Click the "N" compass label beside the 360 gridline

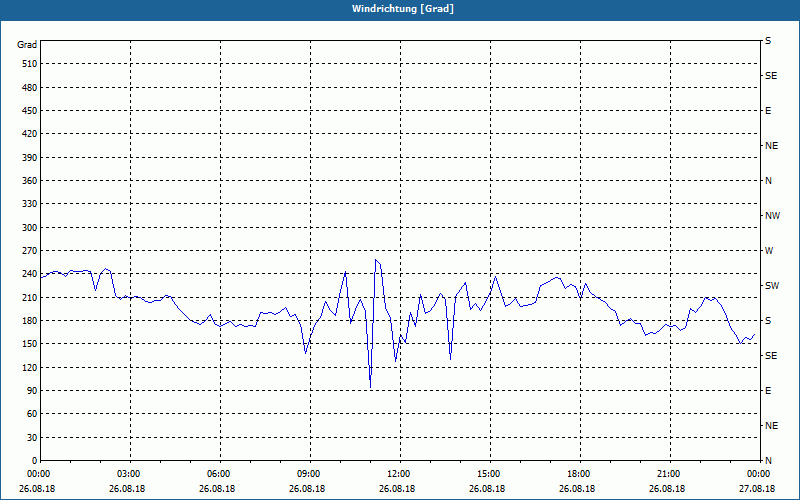[768, 181]
